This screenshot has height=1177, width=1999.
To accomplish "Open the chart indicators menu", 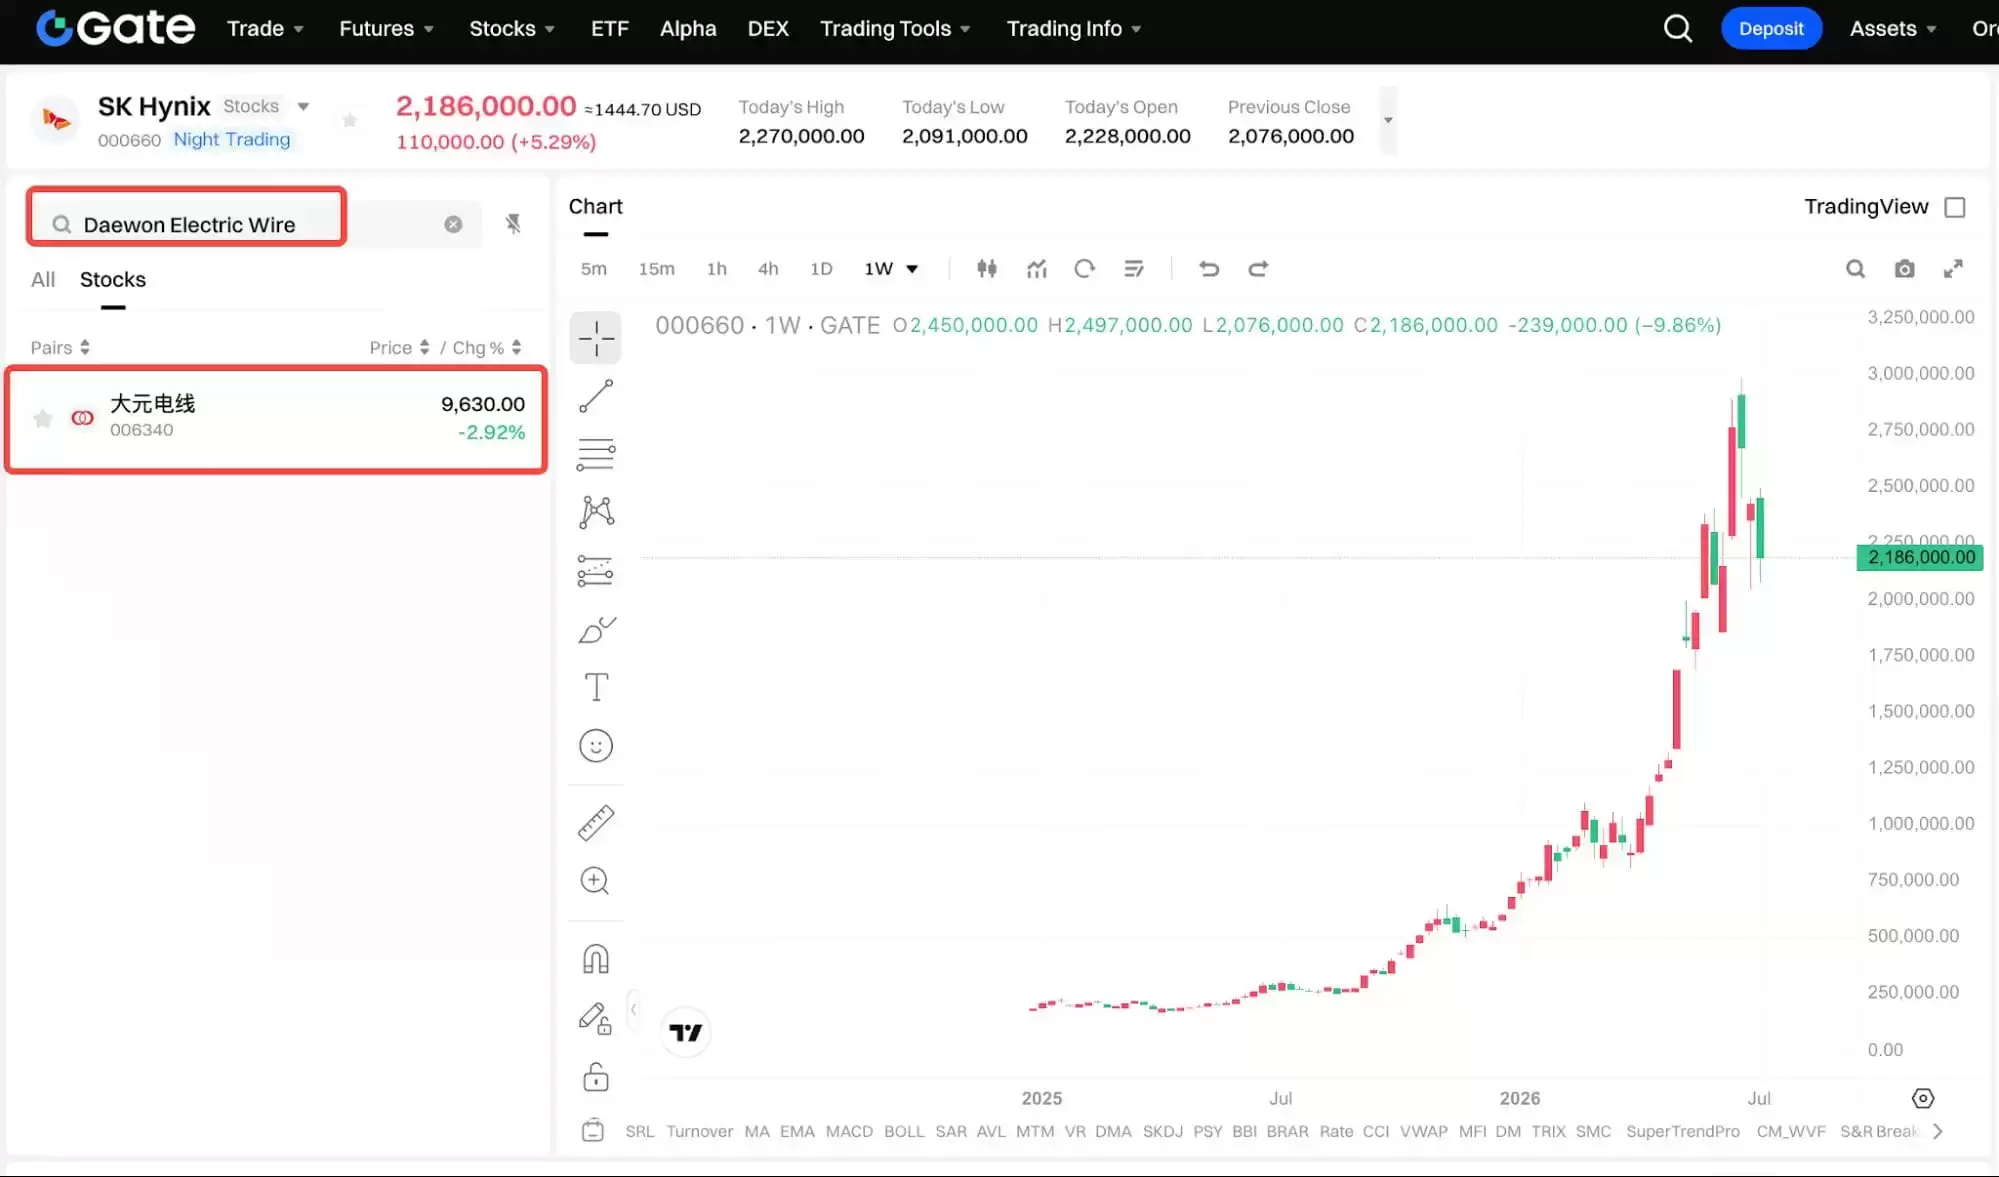I will pyautogui.click(x=1037, y=268).
